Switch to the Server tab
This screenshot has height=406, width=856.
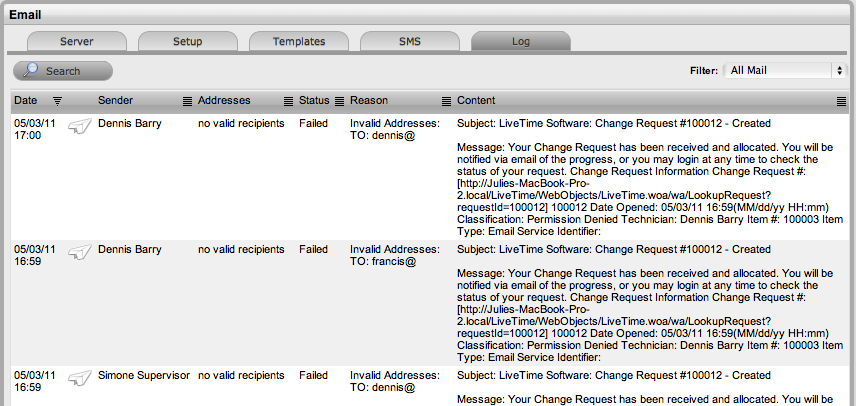coord(77,42)
